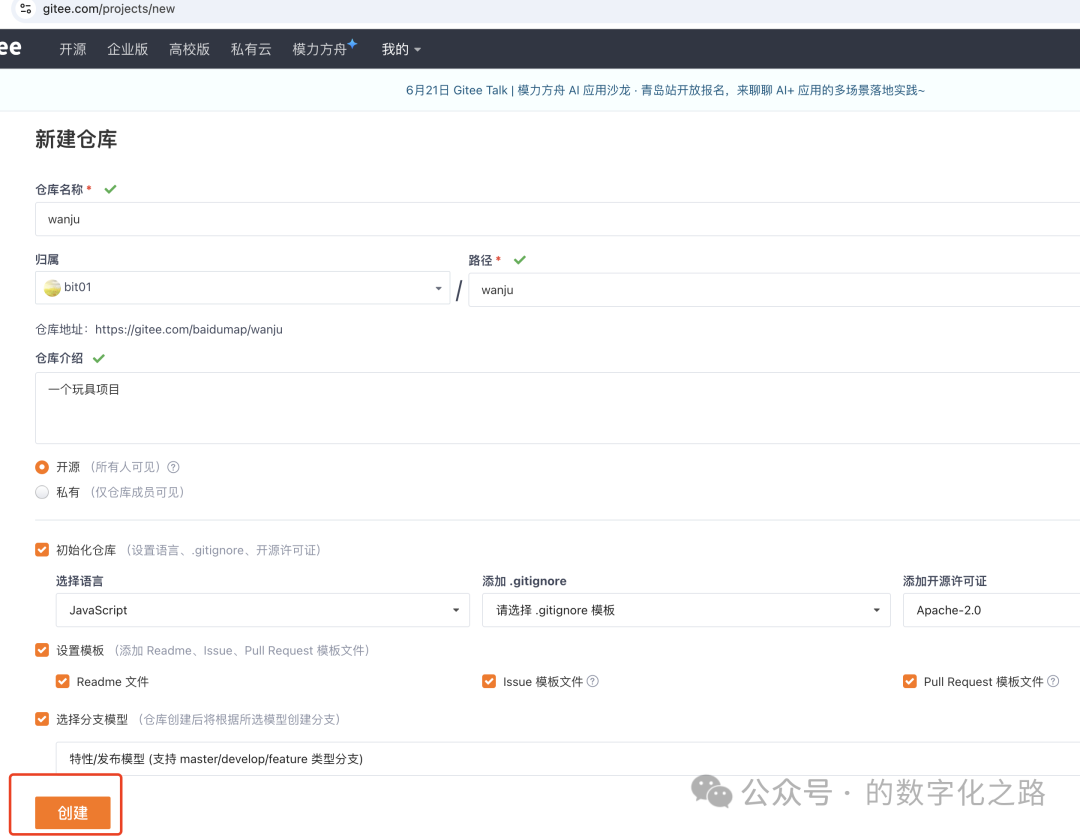Click the green checkmark beside 仓库名称

click(x=110, y=188)
